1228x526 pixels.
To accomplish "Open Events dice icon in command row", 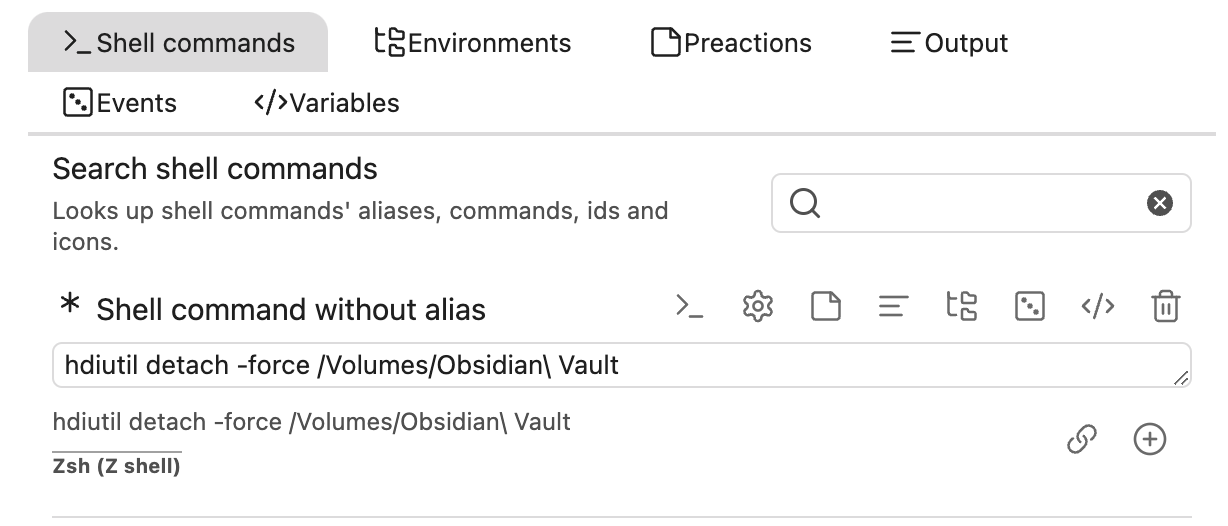I will click(1029, 307).
